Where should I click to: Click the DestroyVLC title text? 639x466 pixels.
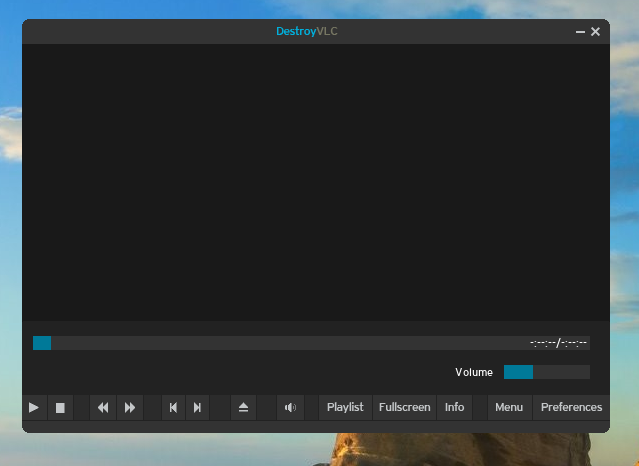point(307,31)
